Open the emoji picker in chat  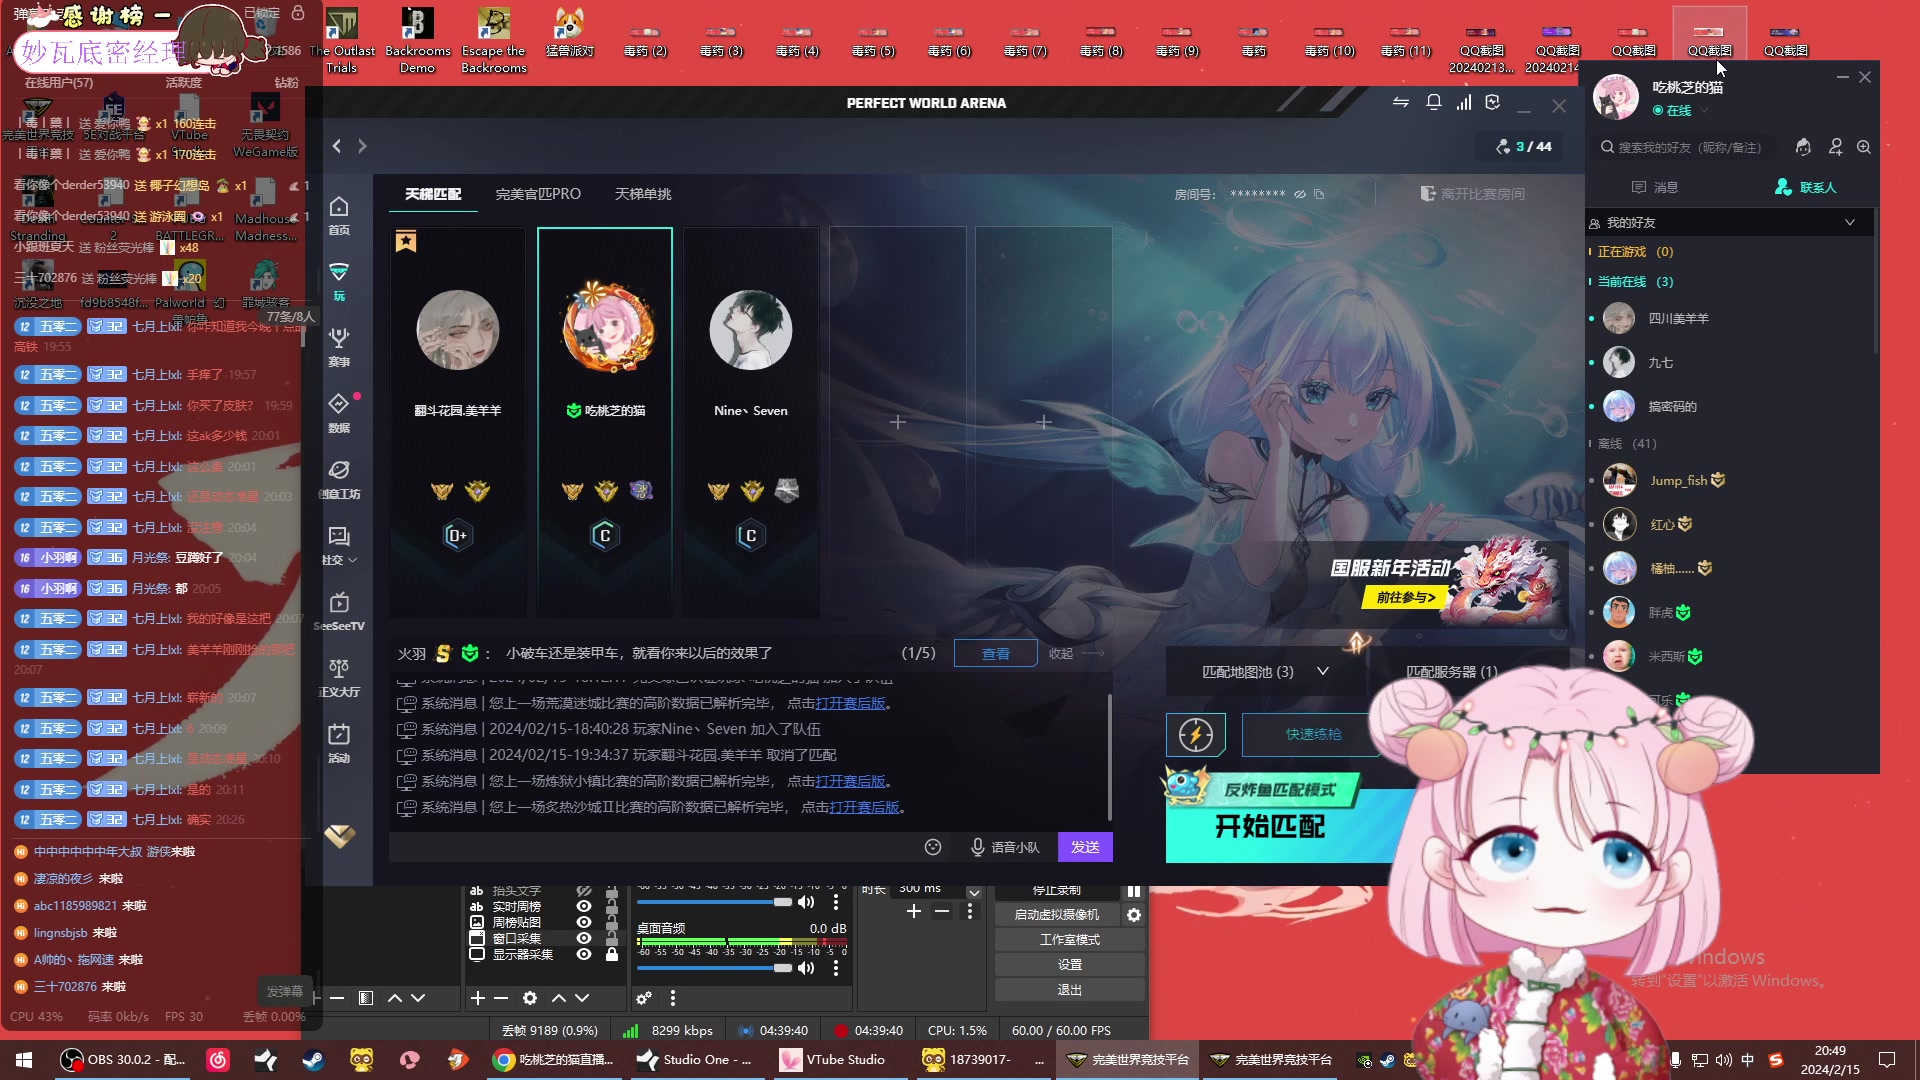[933, 847]
